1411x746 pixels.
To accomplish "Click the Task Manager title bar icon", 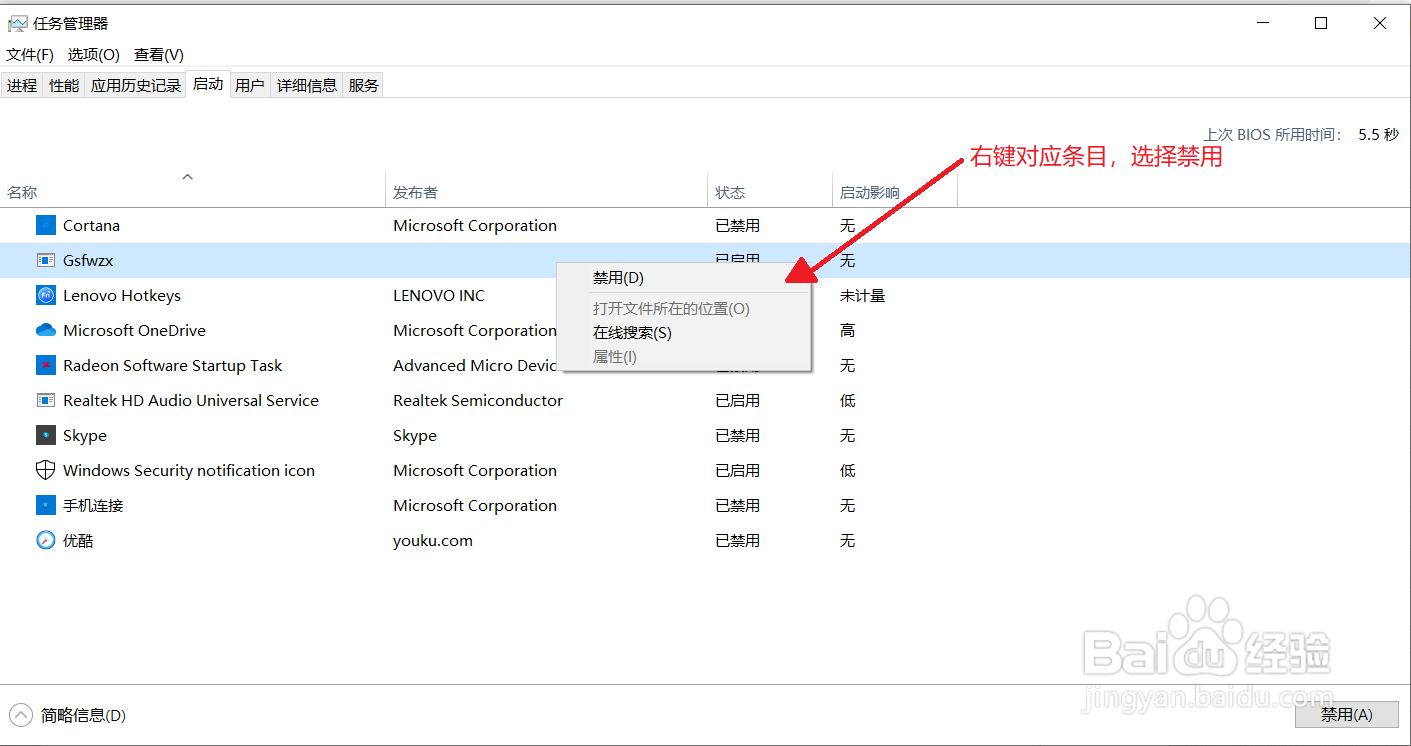I will 17,23.
